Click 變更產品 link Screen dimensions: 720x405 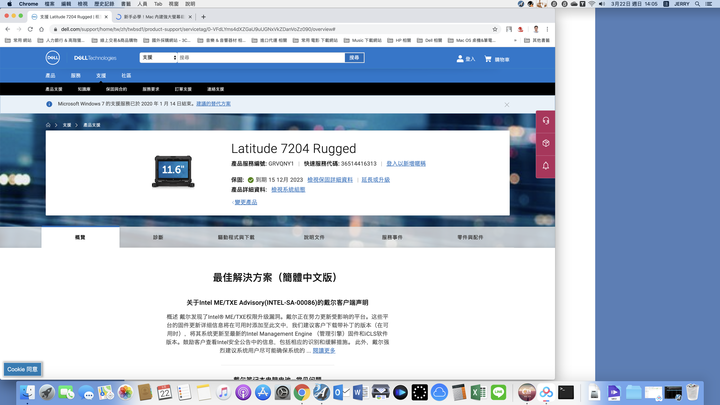point(246,202)
